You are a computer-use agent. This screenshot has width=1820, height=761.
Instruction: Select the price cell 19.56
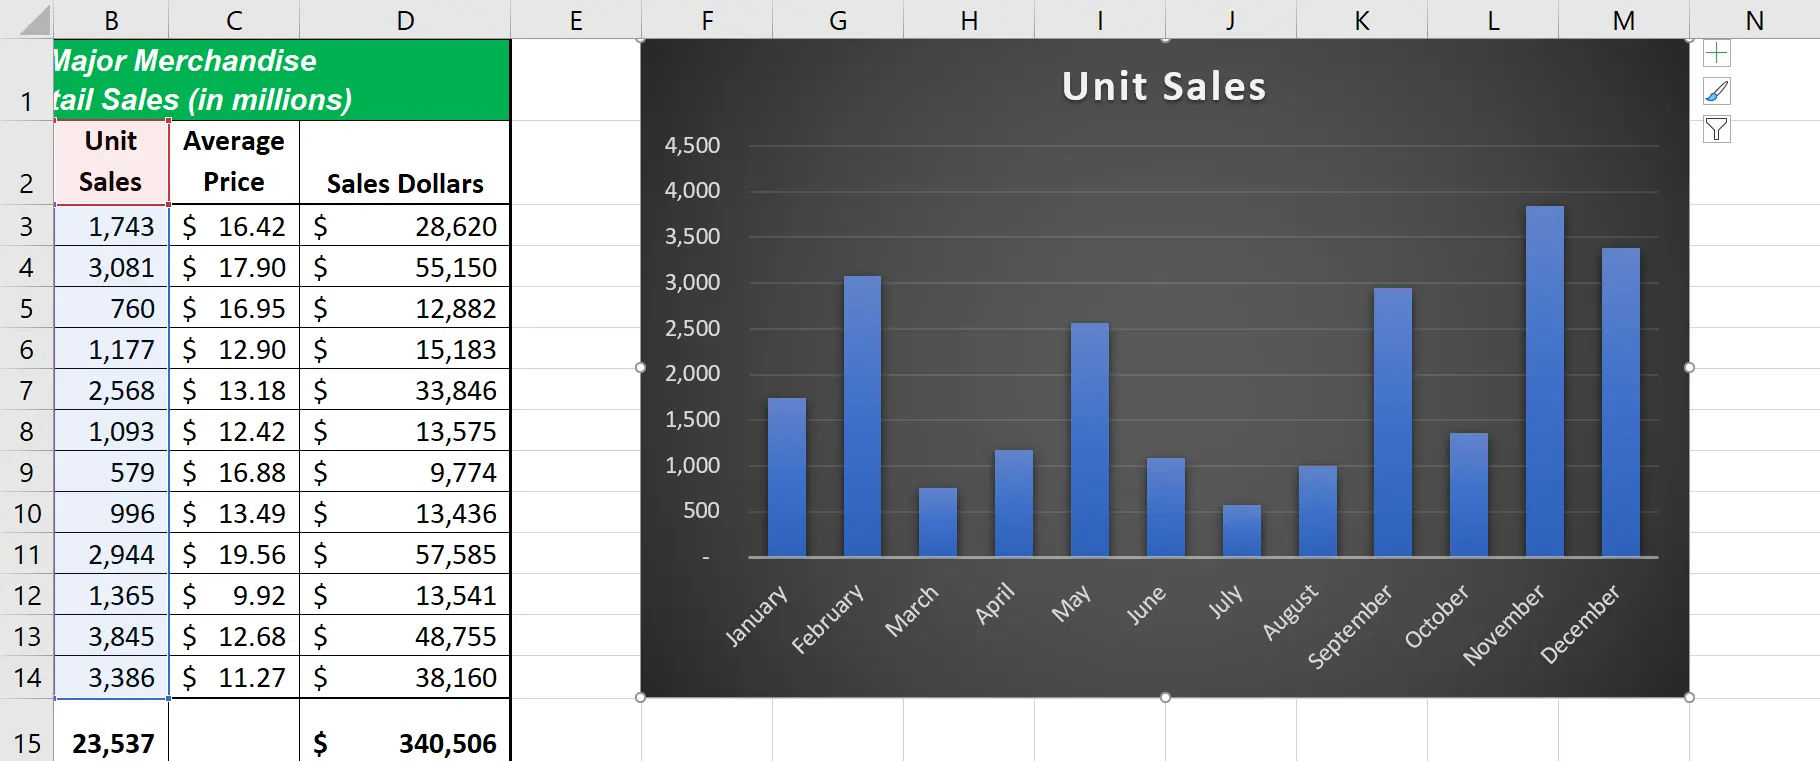coord(234,554)
